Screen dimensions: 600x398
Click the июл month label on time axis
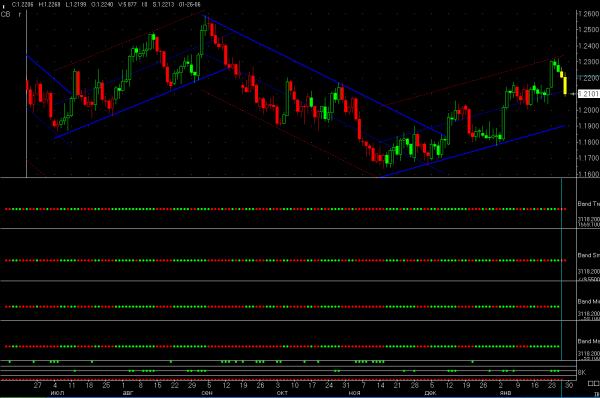[57, 393]
